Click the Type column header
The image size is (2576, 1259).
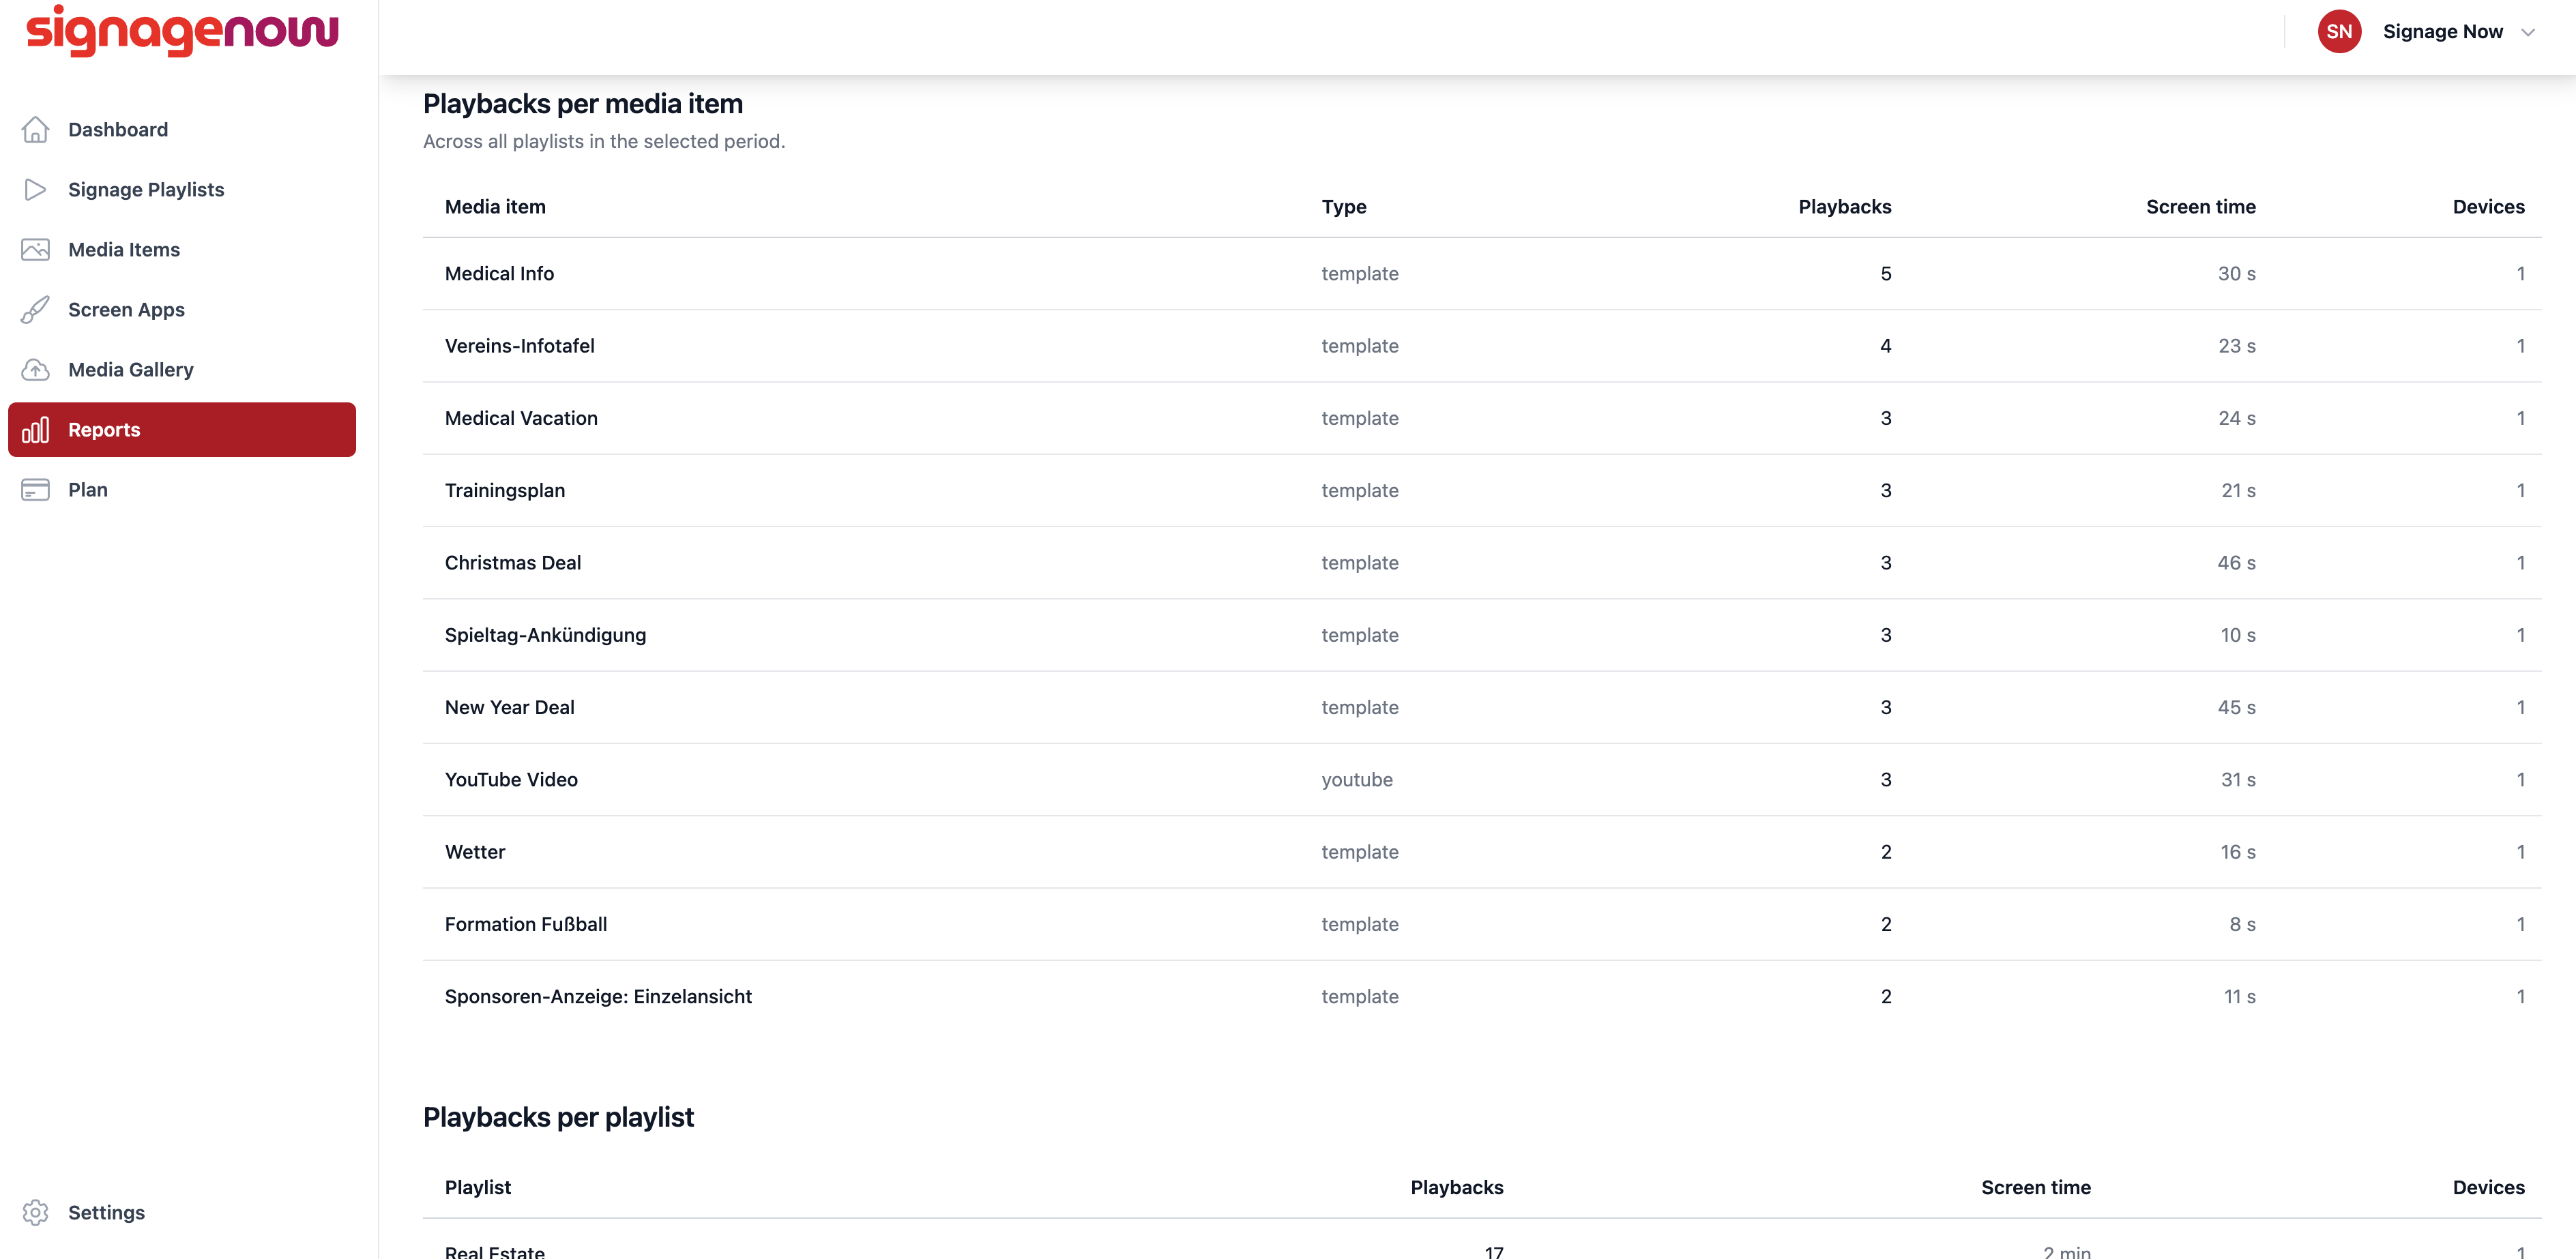coord(1343,207)
